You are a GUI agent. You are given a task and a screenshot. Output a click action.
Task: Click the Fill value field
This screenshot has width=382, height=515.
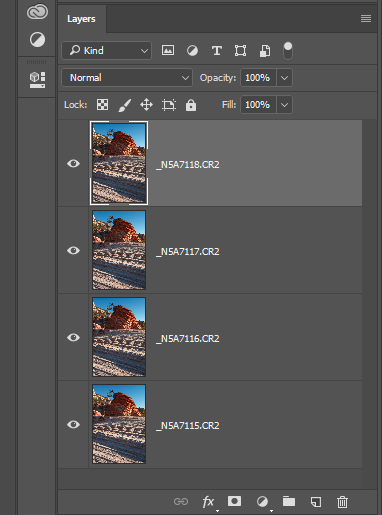point(258,105)
